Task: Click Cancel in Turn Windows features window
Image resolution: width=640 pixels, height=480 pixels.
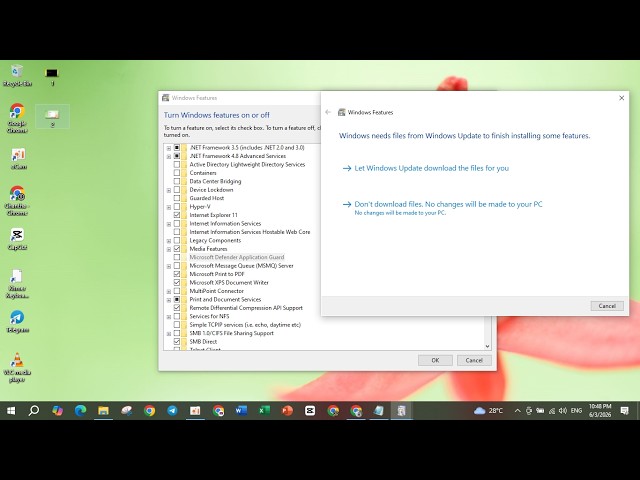Action: pyautogui.click(x=474, y=360)
